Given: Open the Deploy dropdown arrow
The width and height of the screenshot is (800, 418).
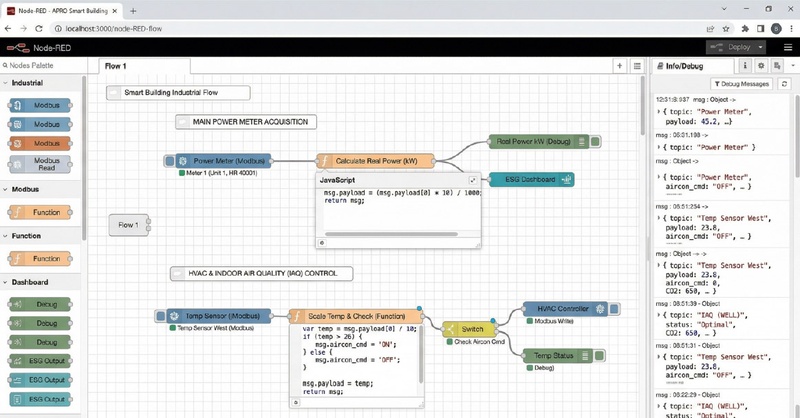Looking at the screenshot, I should (x=761, y=47).
